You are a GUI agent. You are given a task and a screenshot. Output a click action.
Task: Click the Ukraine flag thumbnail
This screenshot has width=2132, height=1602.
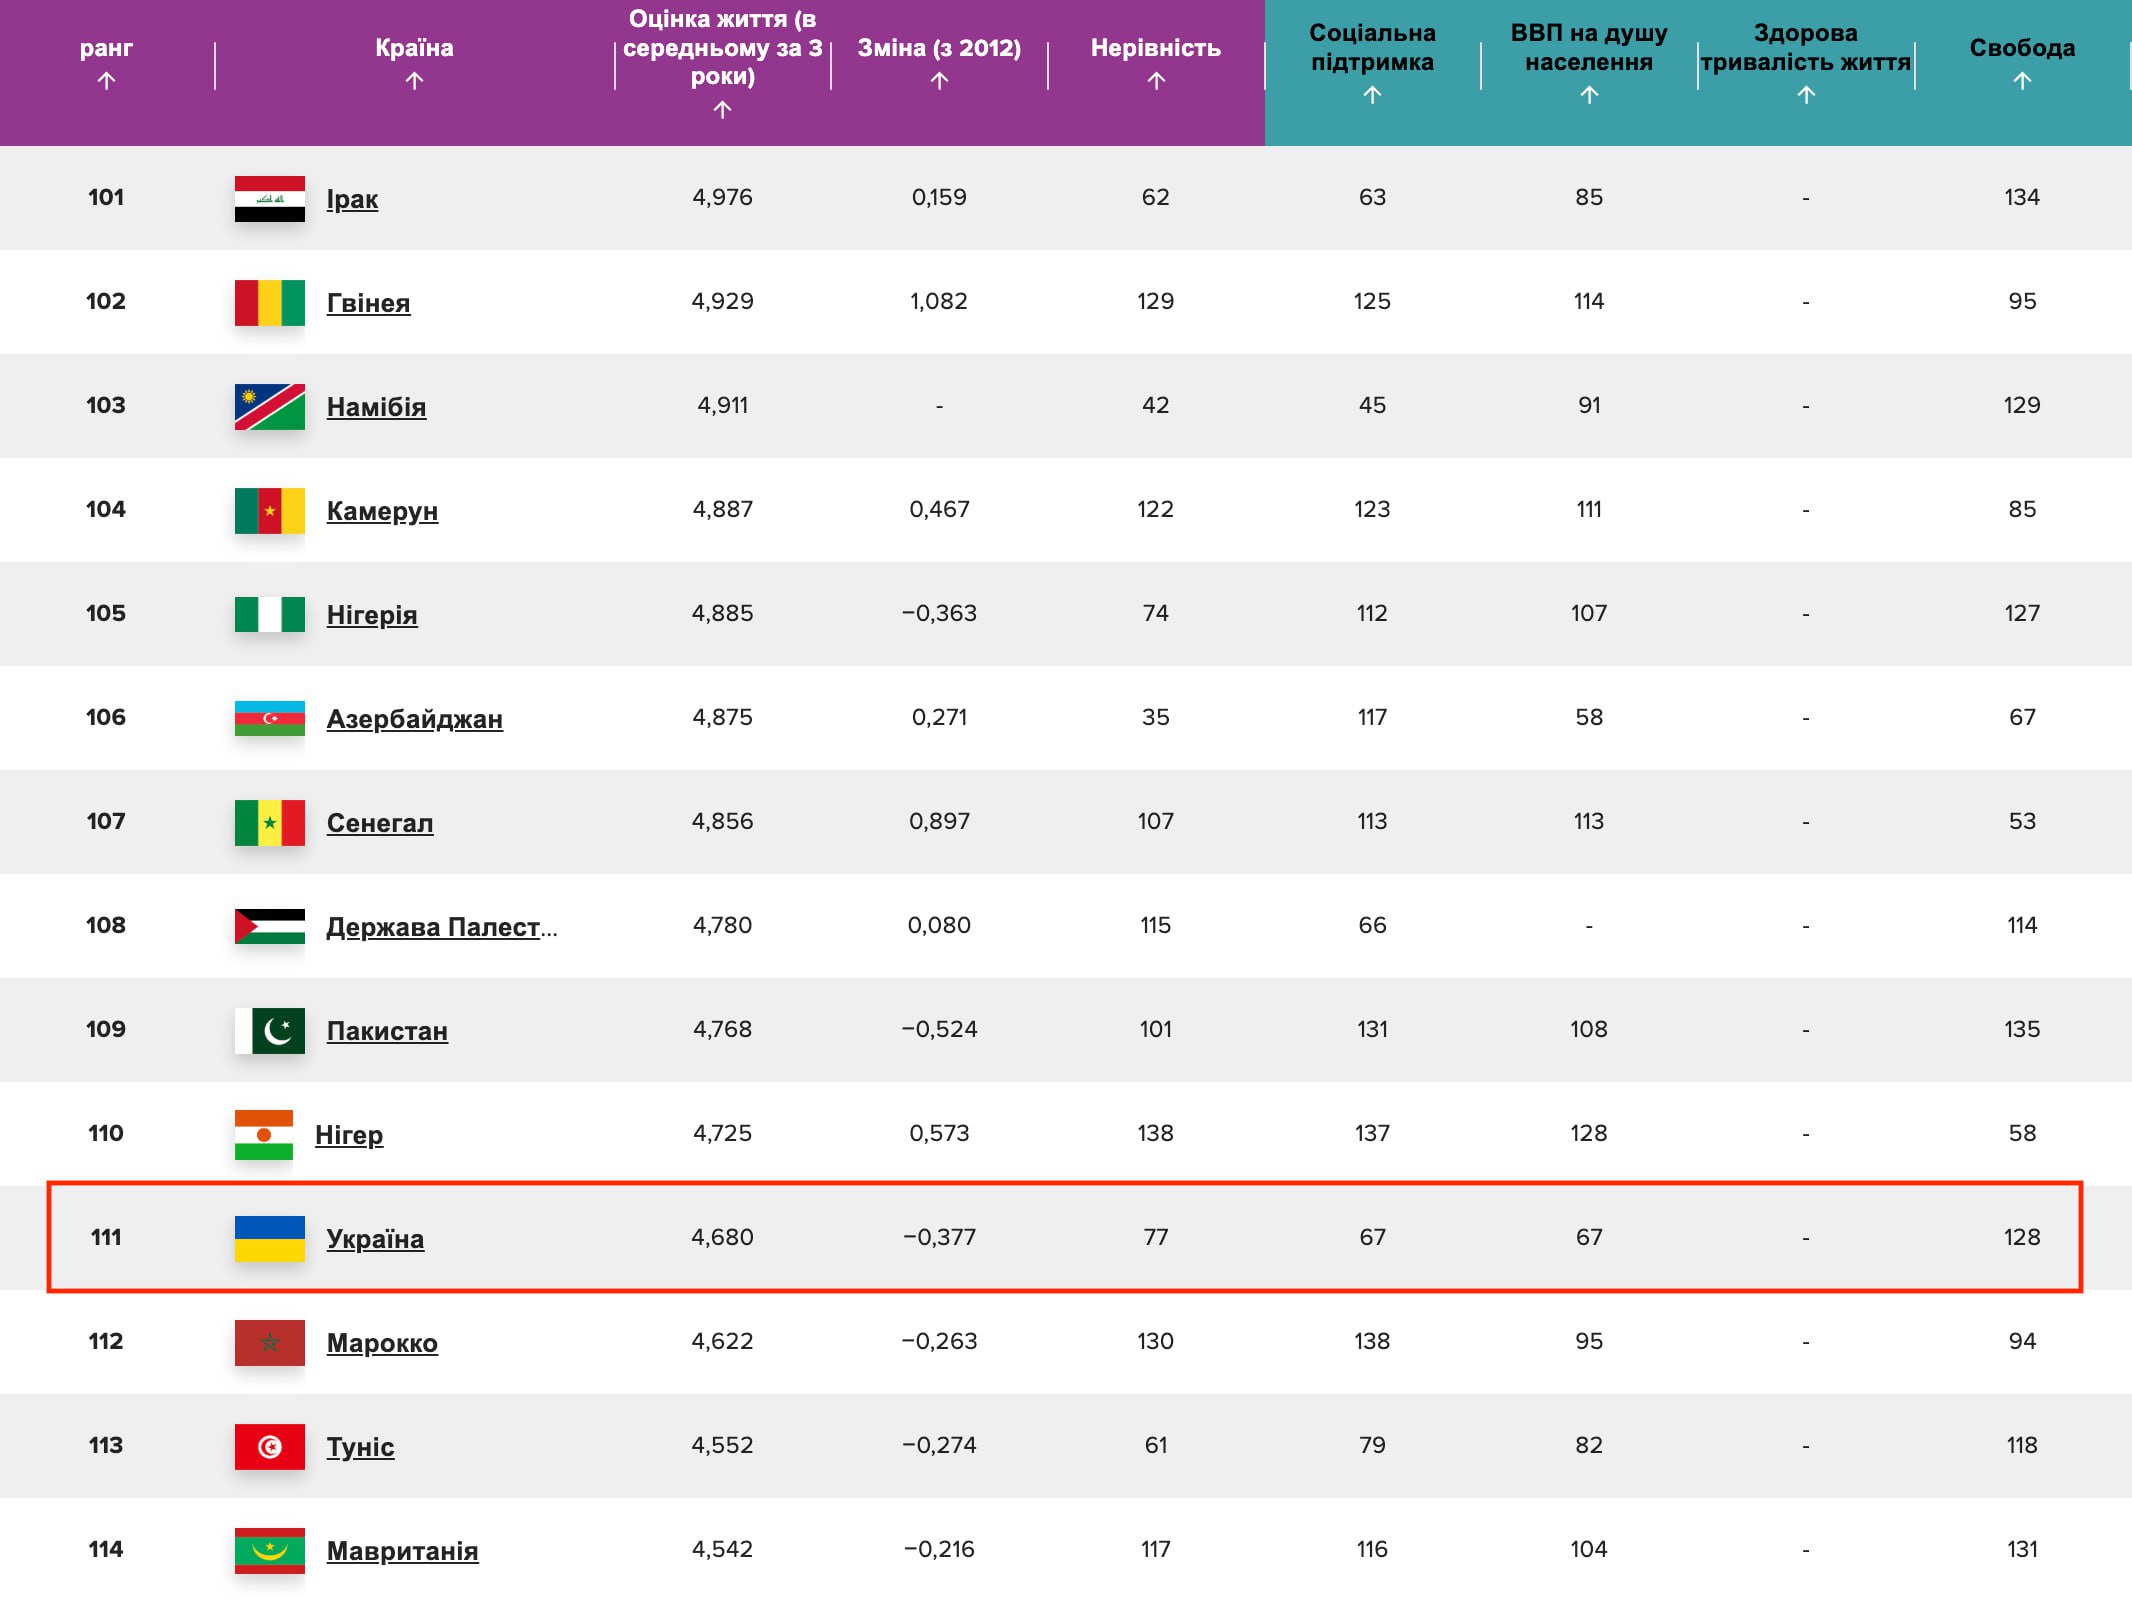click(269, 1238)
